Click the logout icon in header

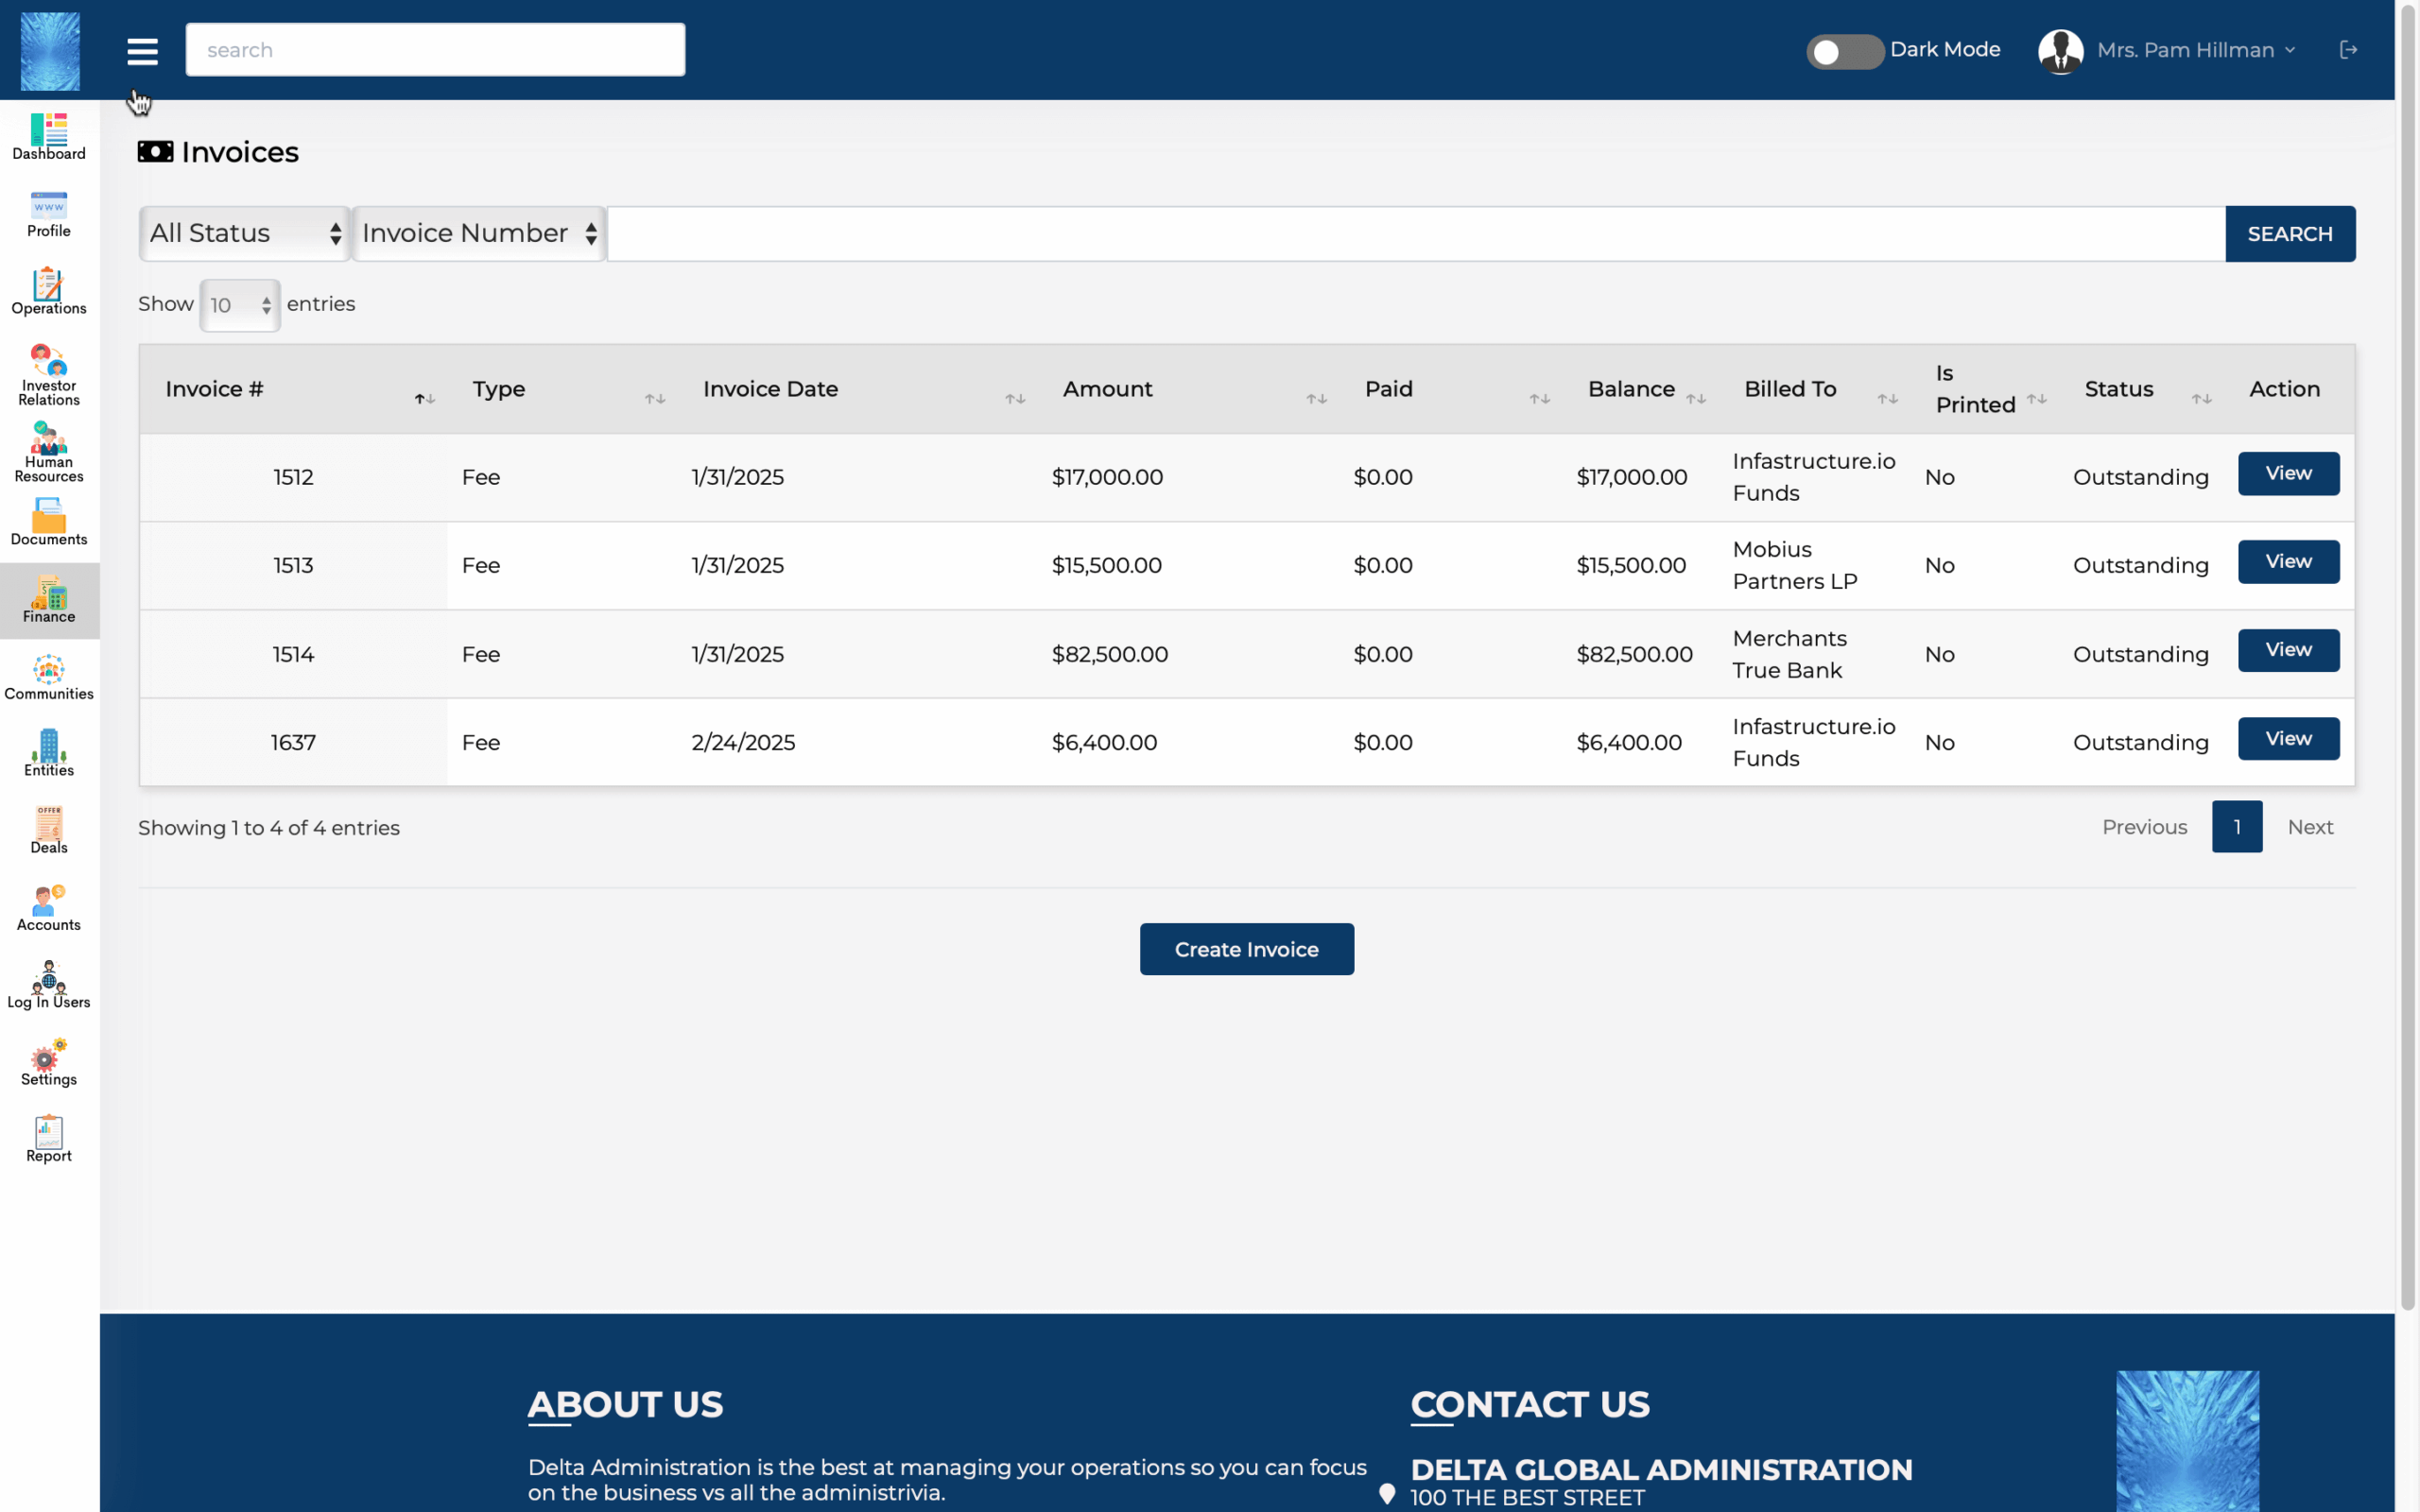tap(2348, 50)
